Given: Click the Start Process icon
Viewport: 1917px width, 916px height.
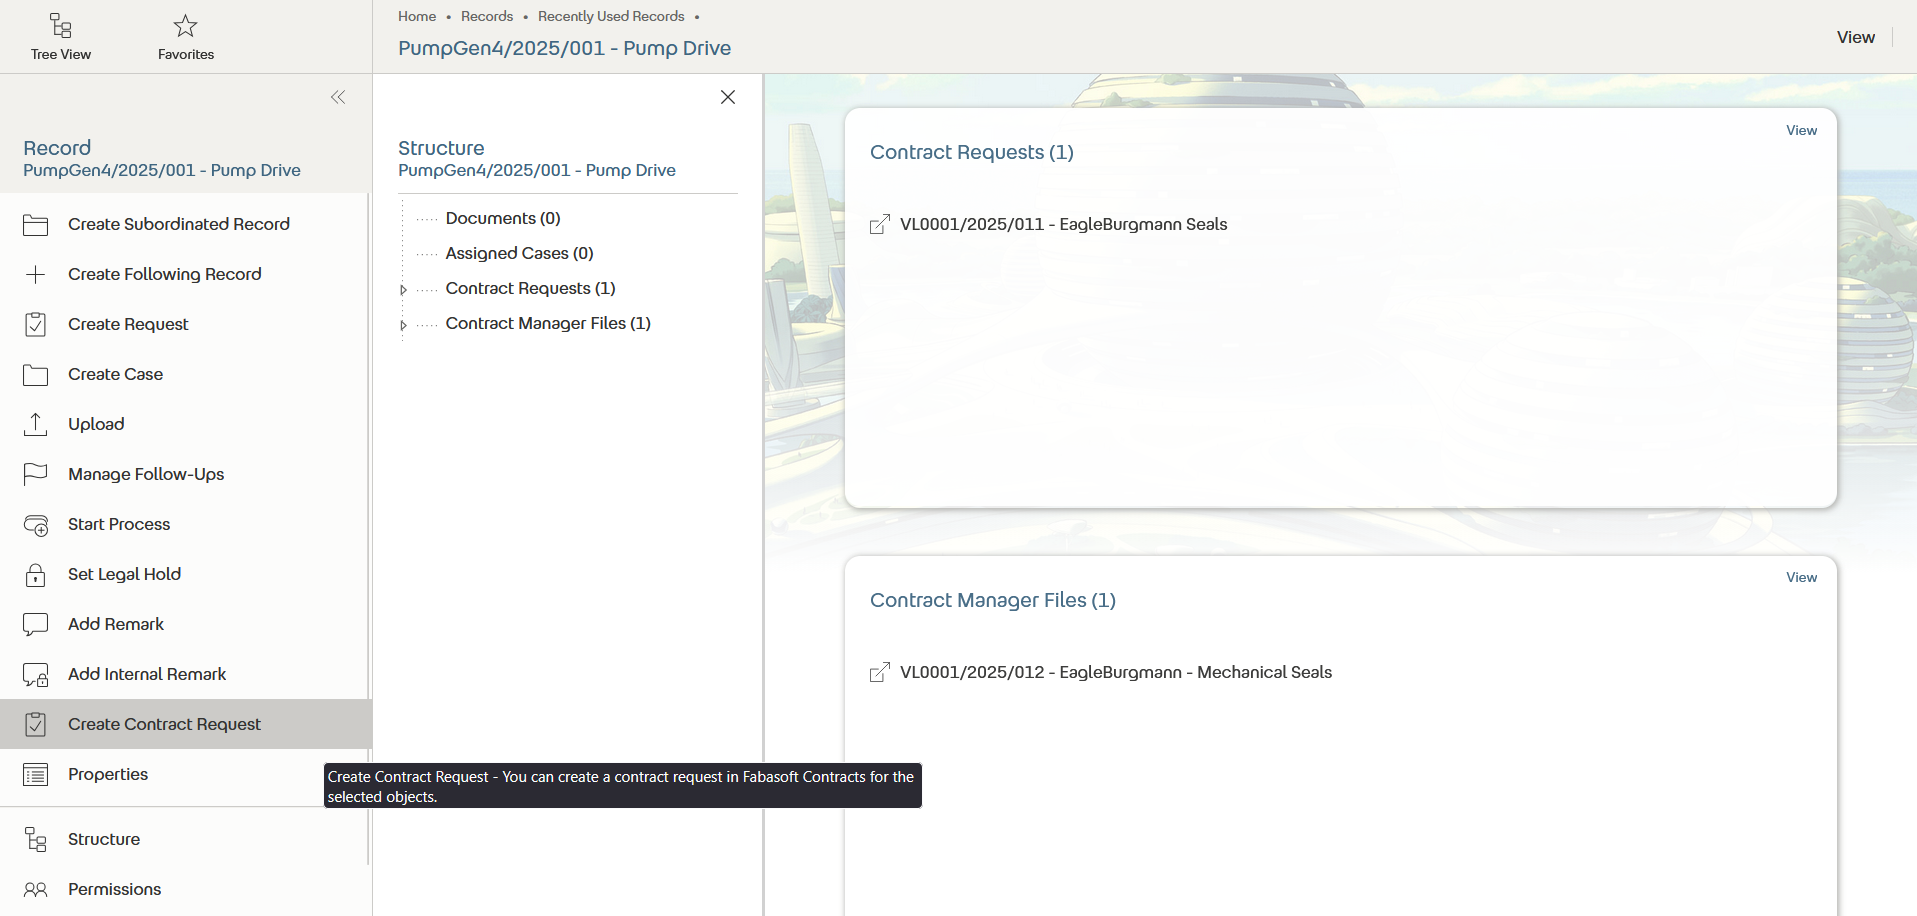Looking at the screenshot, I should pos(36,524).
